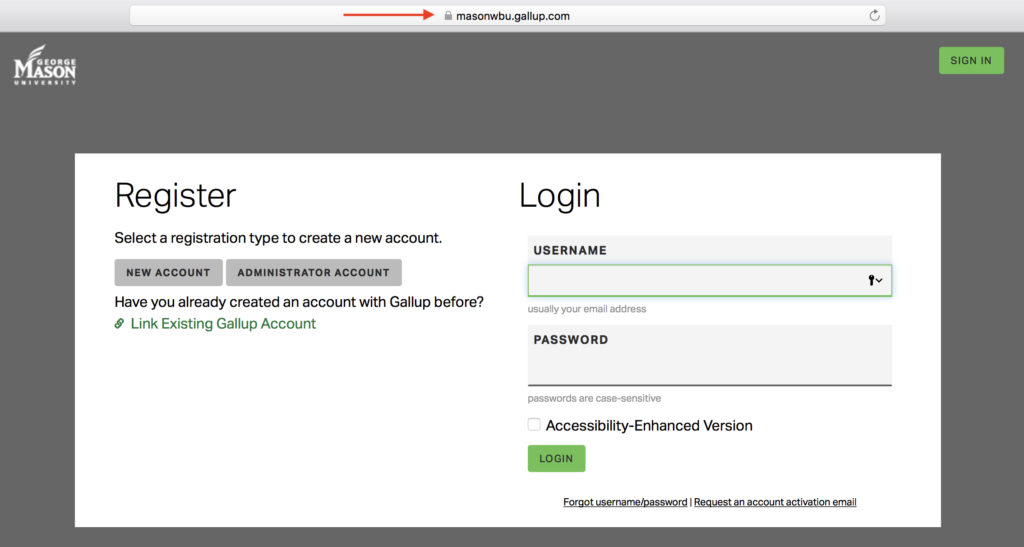Enable the Accessibility-Enhanced Version checkbox

point(534,425)
